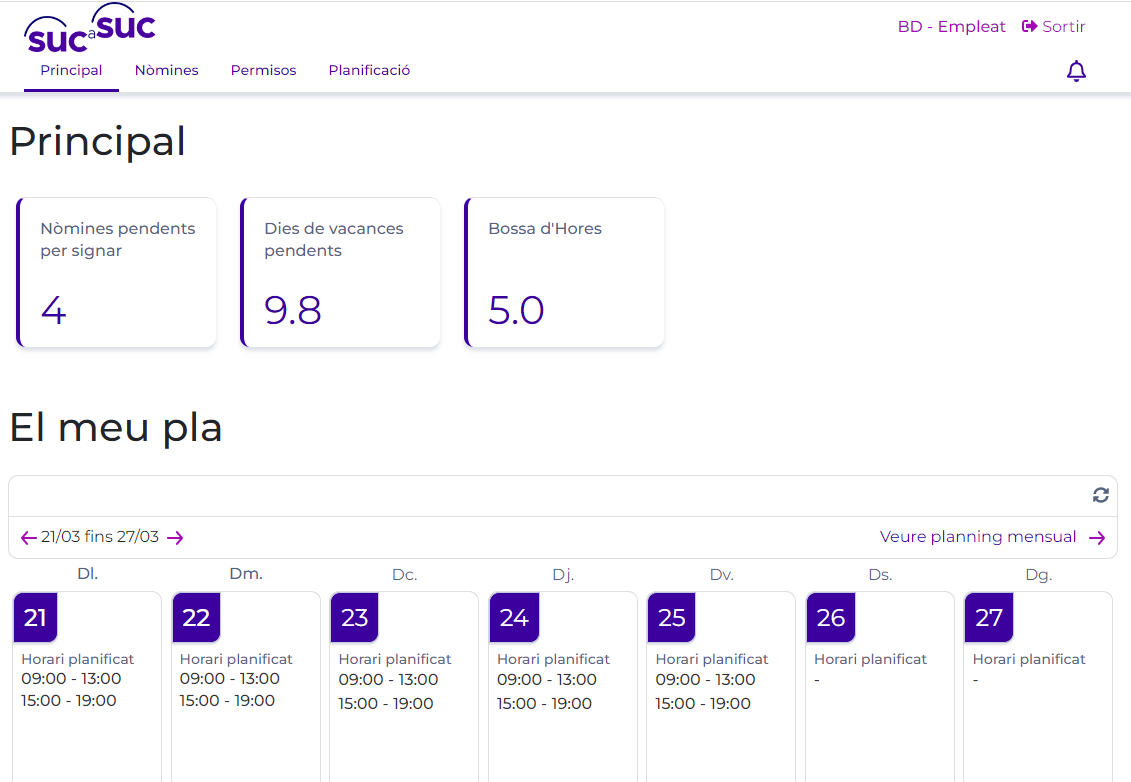This screenshot has height=782, width=1131.
Task: Open the notifications bell icon
Action: point(1076,71)
